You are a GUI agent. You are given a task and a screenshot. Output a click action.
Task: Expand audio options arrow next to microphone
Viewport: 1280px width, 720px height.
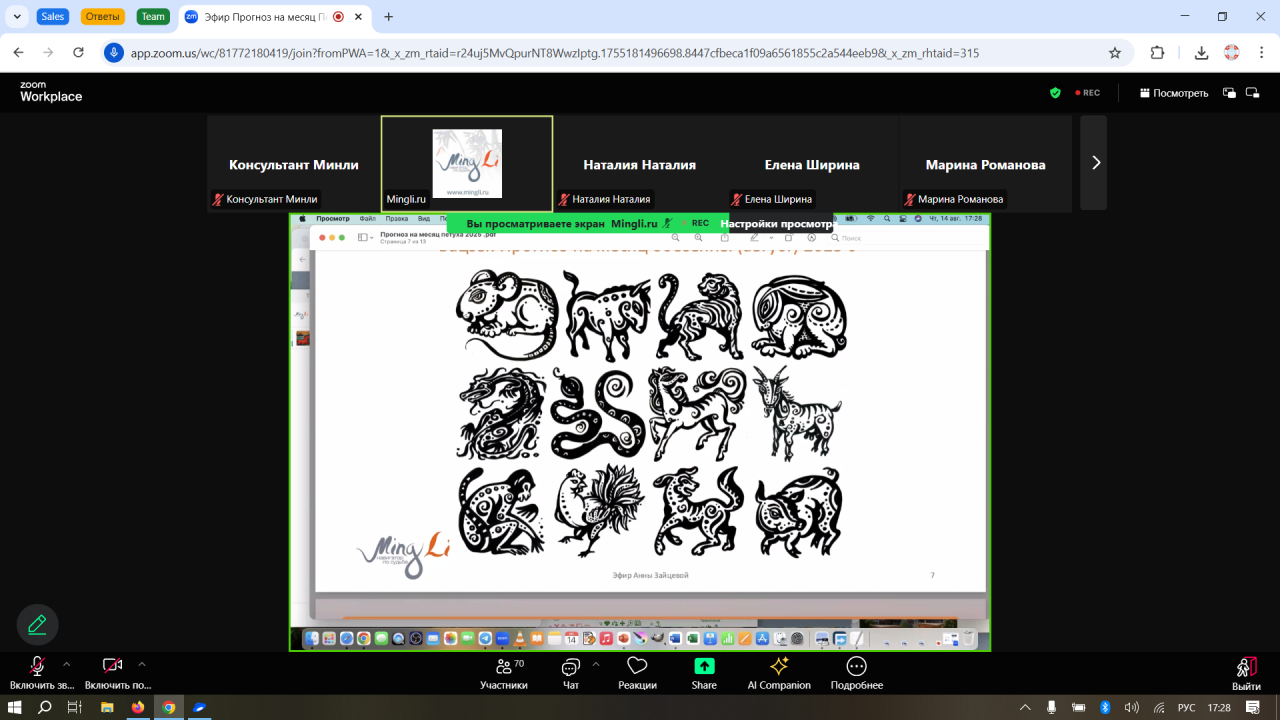(67, 663)
